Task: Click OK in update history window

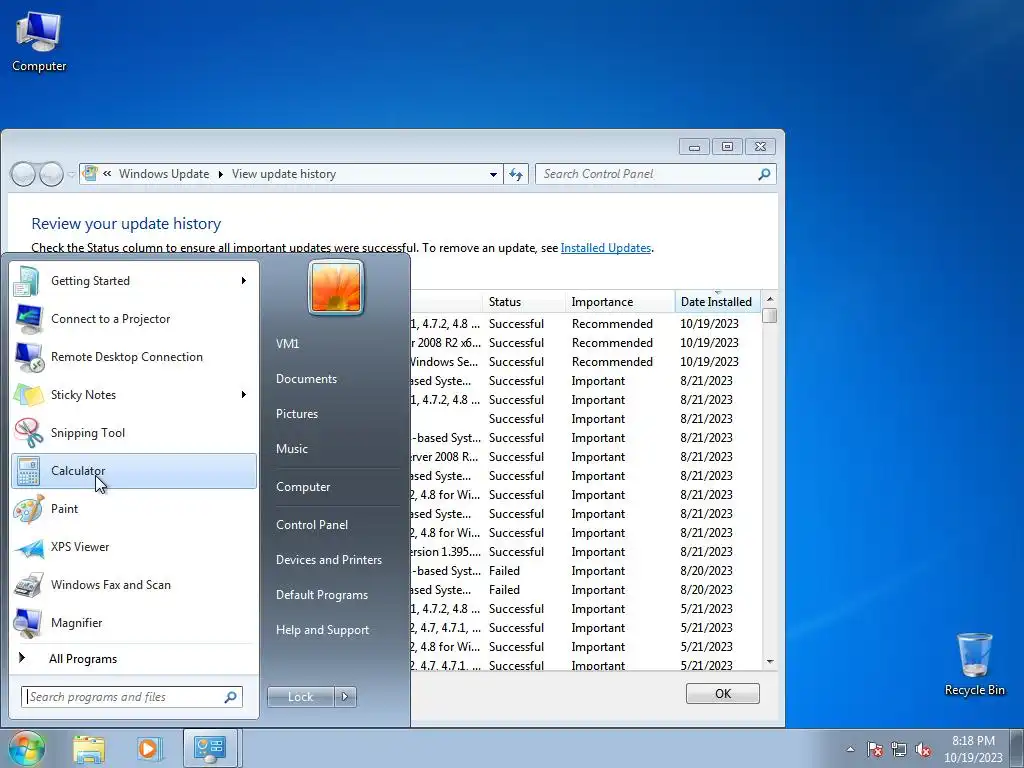Action: coord(723,694)
